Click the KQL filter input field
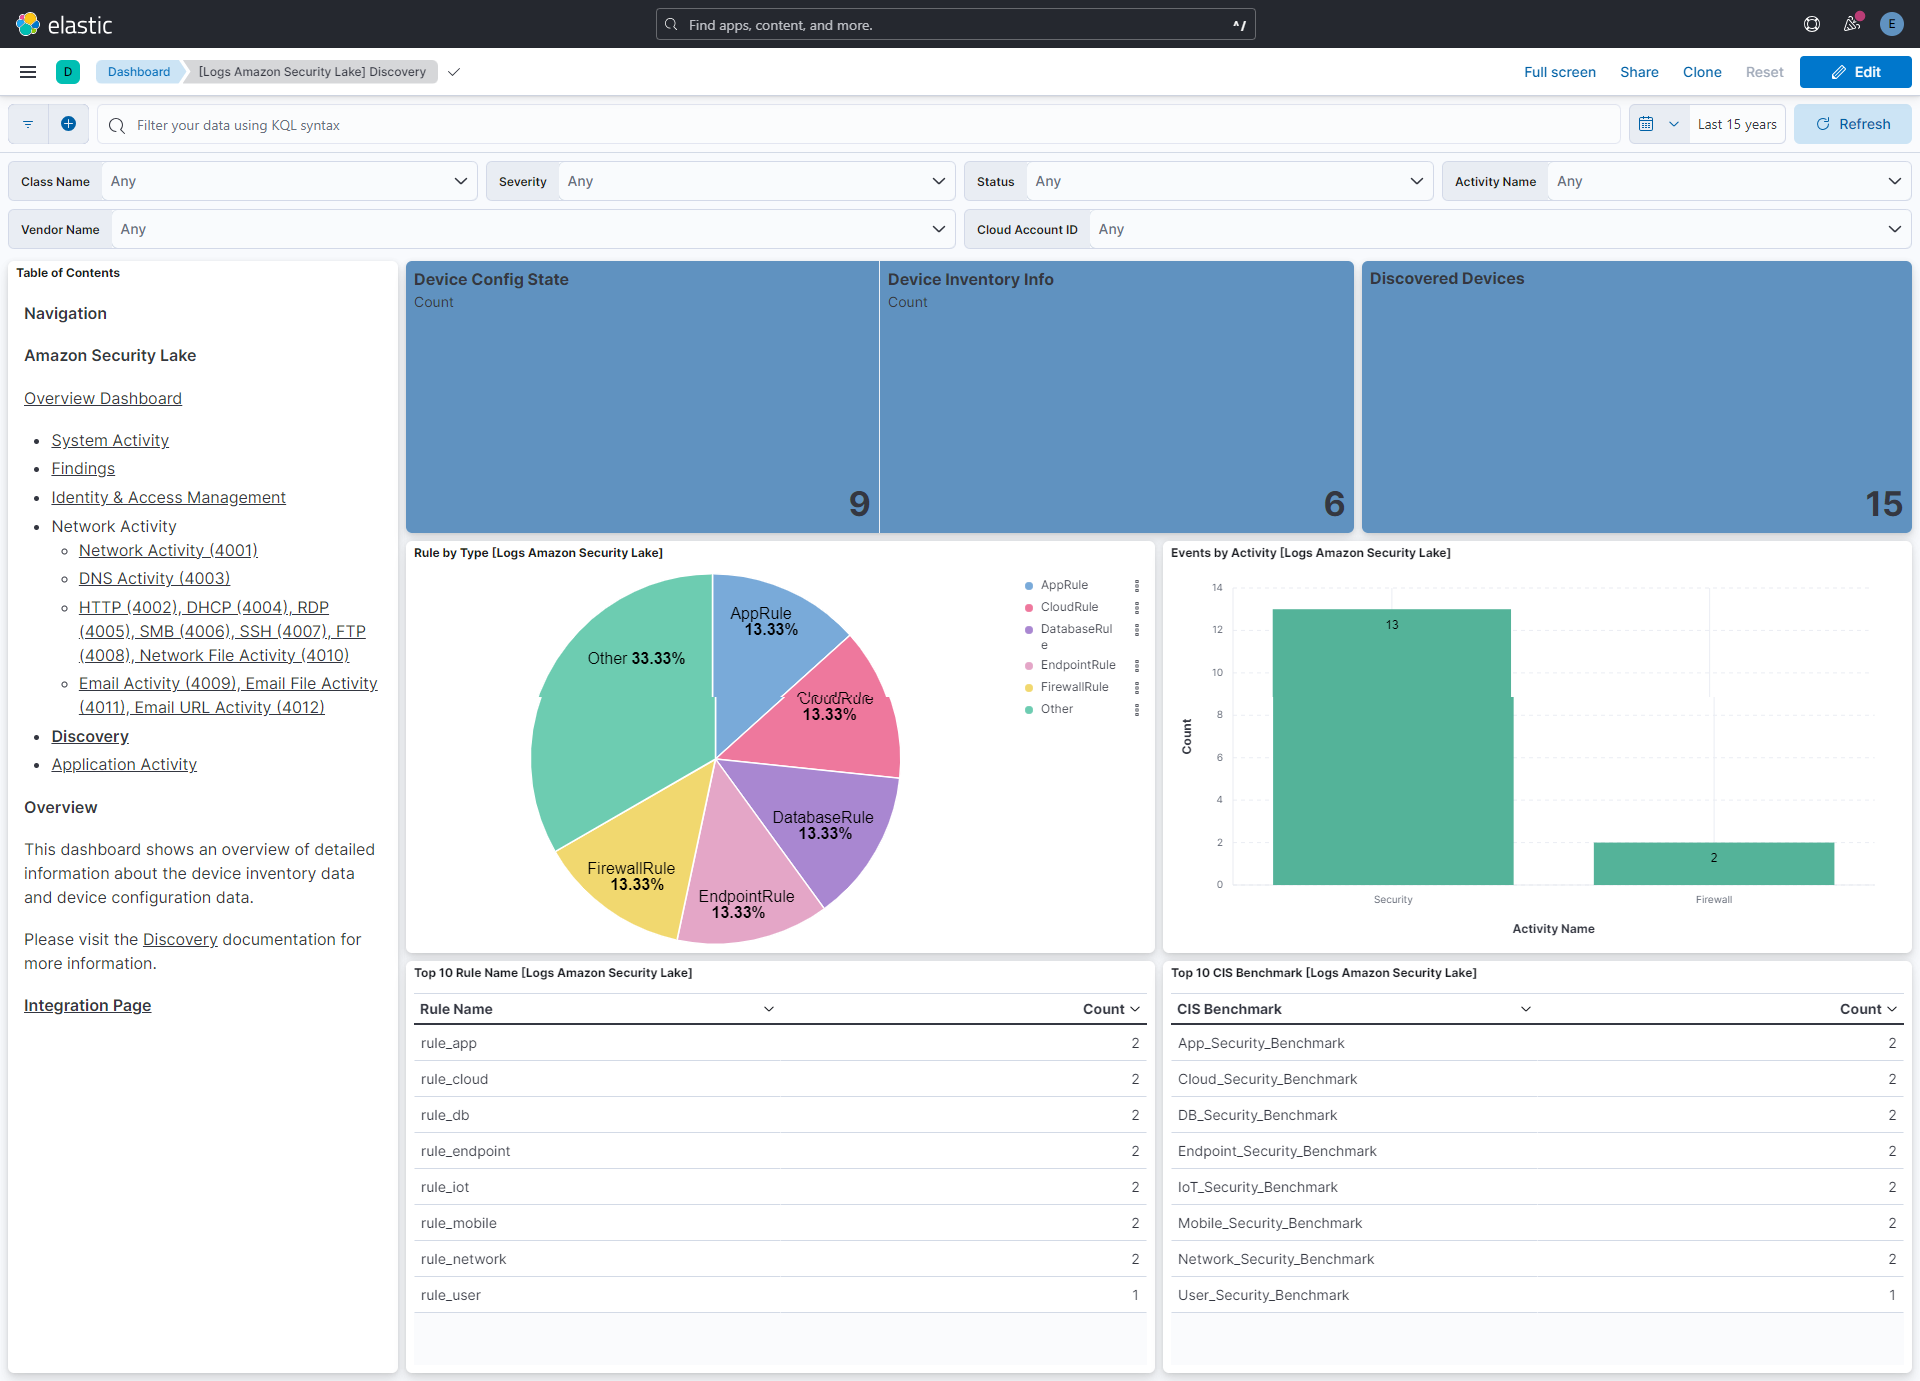Image resolution: width=1920 pixels, height=1381 pixels. (x=860, y=125)
